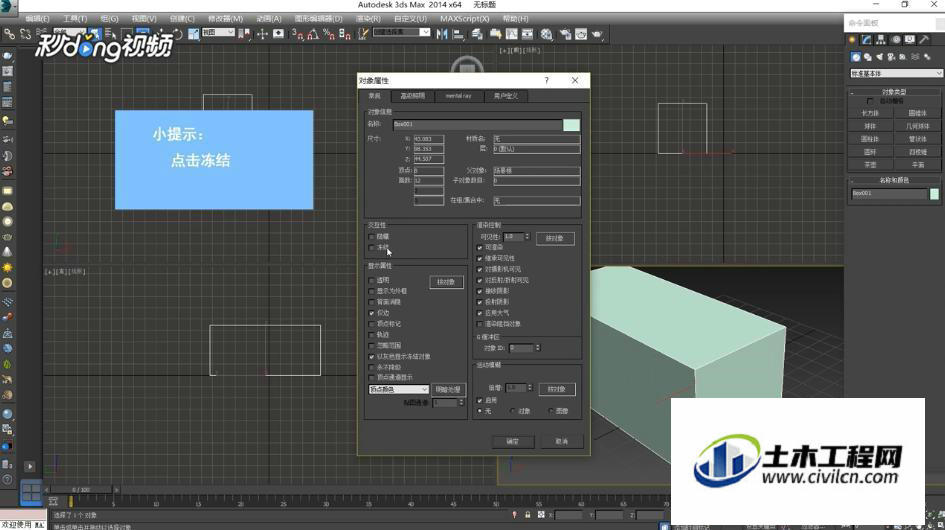Open the selection filter dropdown in toolbar
Screen dimensions: 945x530
pos(69,32)
